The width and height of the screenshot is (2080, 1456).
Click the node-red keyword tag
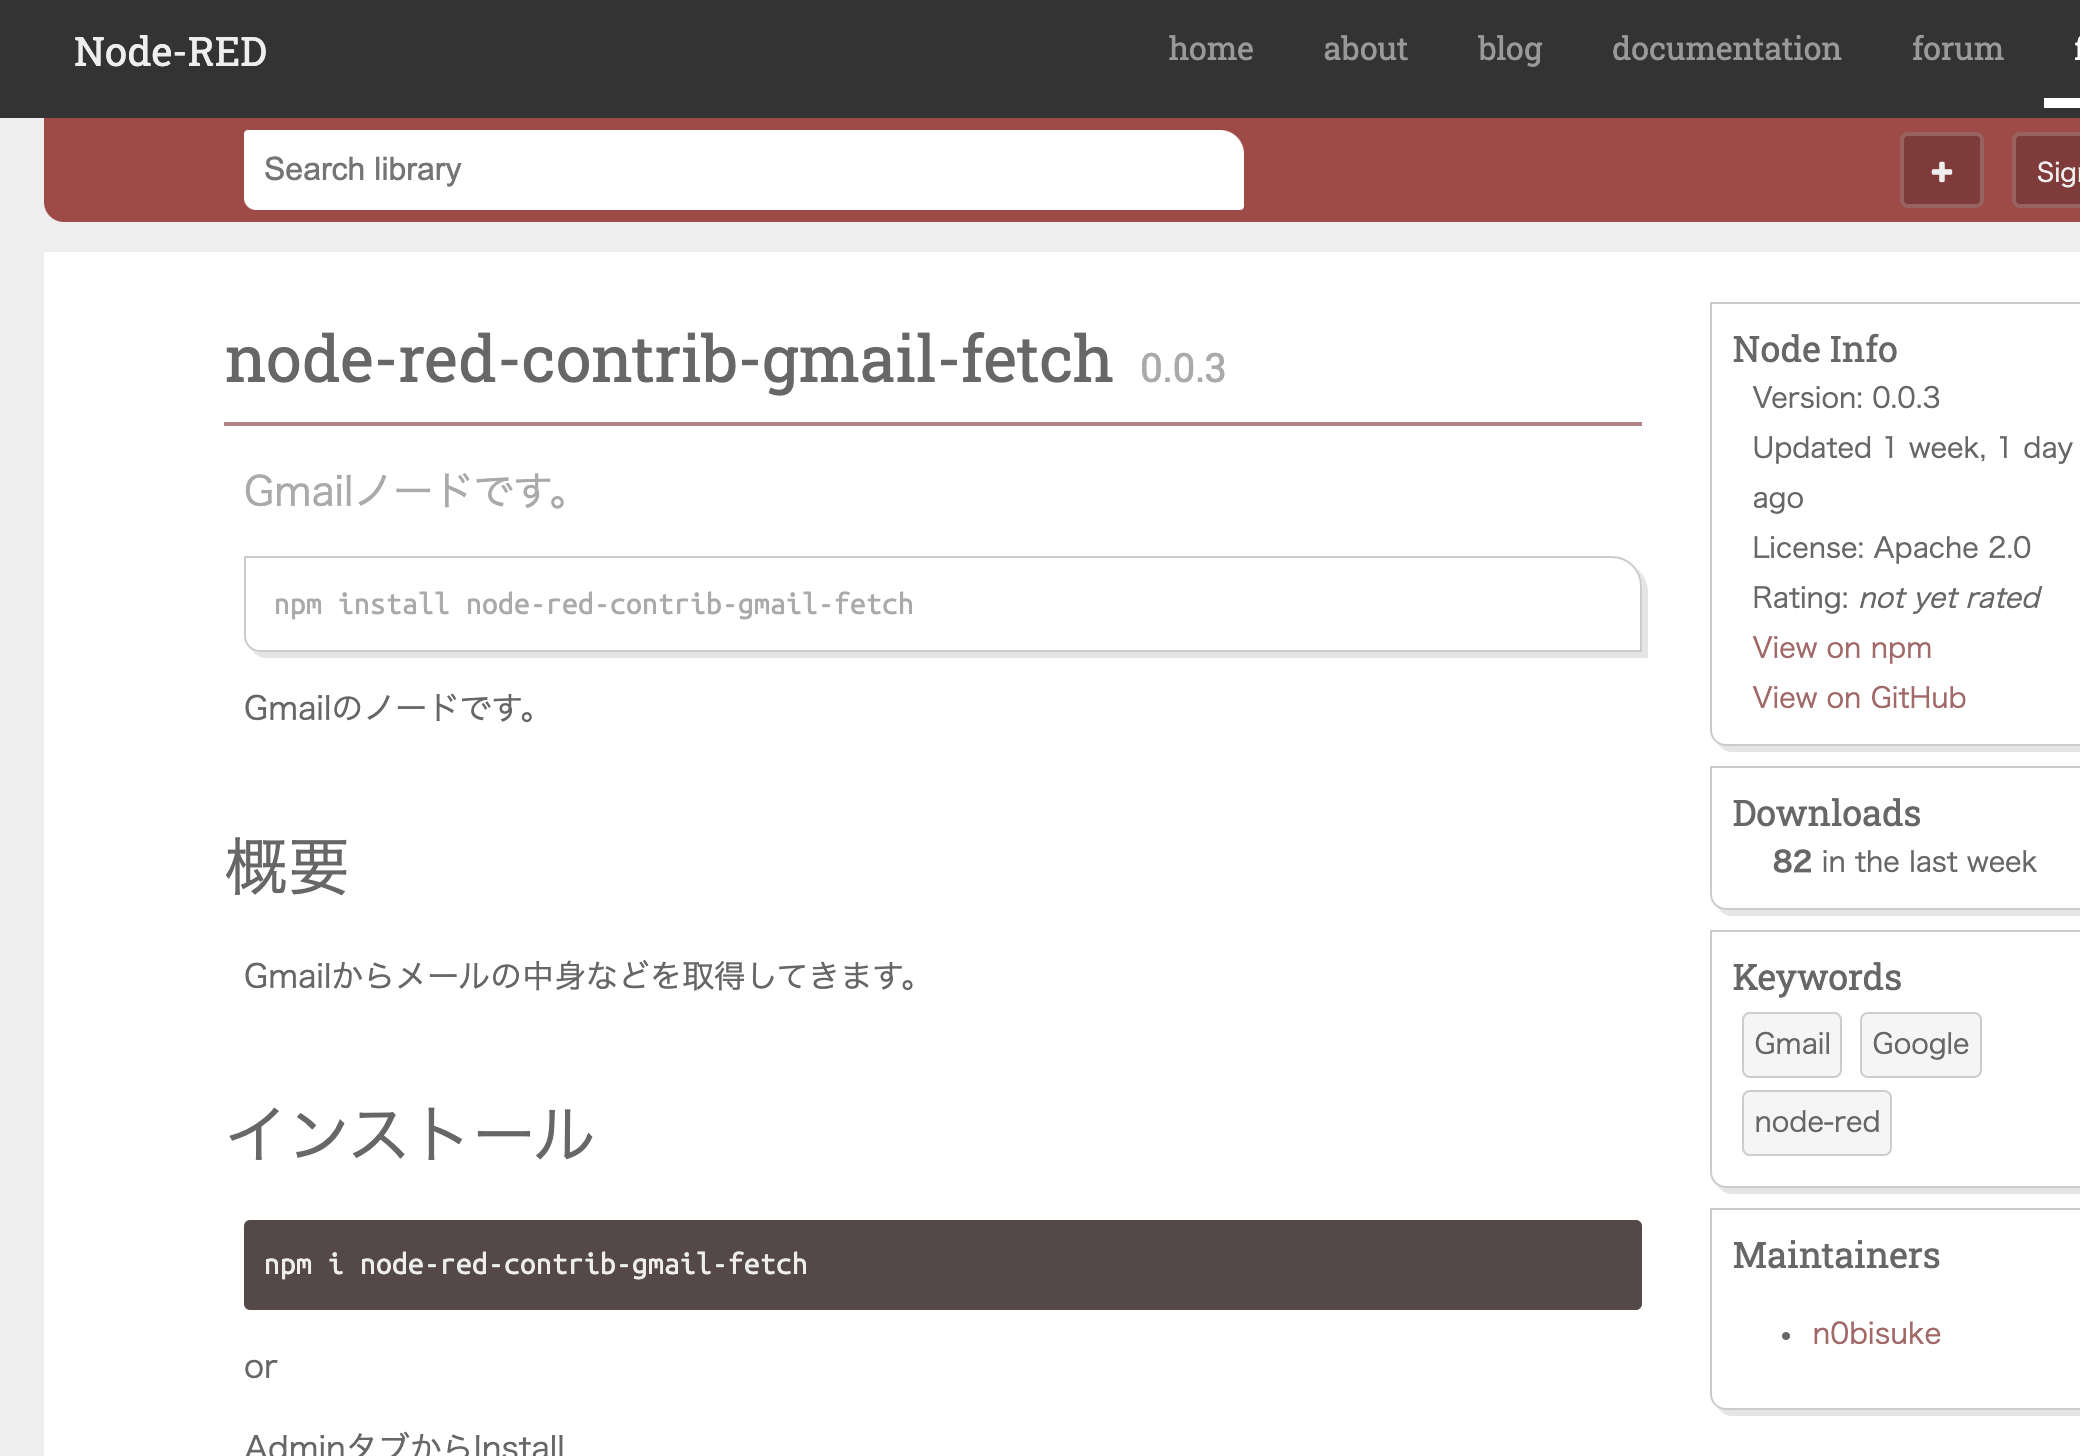(x=1816, y=1122)
